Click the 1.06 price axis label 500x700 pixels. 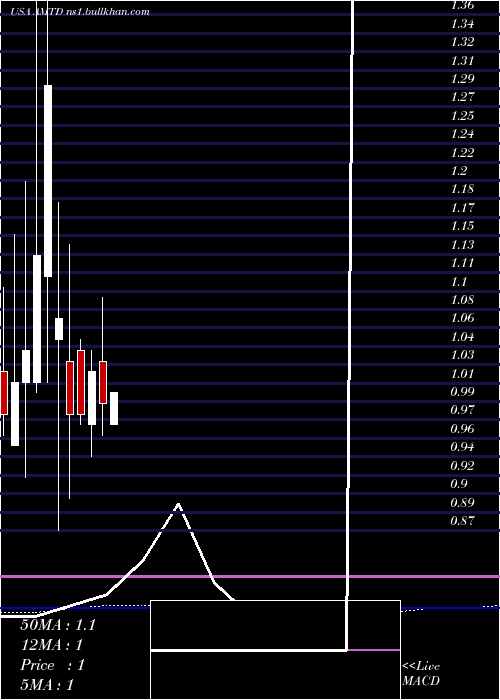(x=462, y=318)
